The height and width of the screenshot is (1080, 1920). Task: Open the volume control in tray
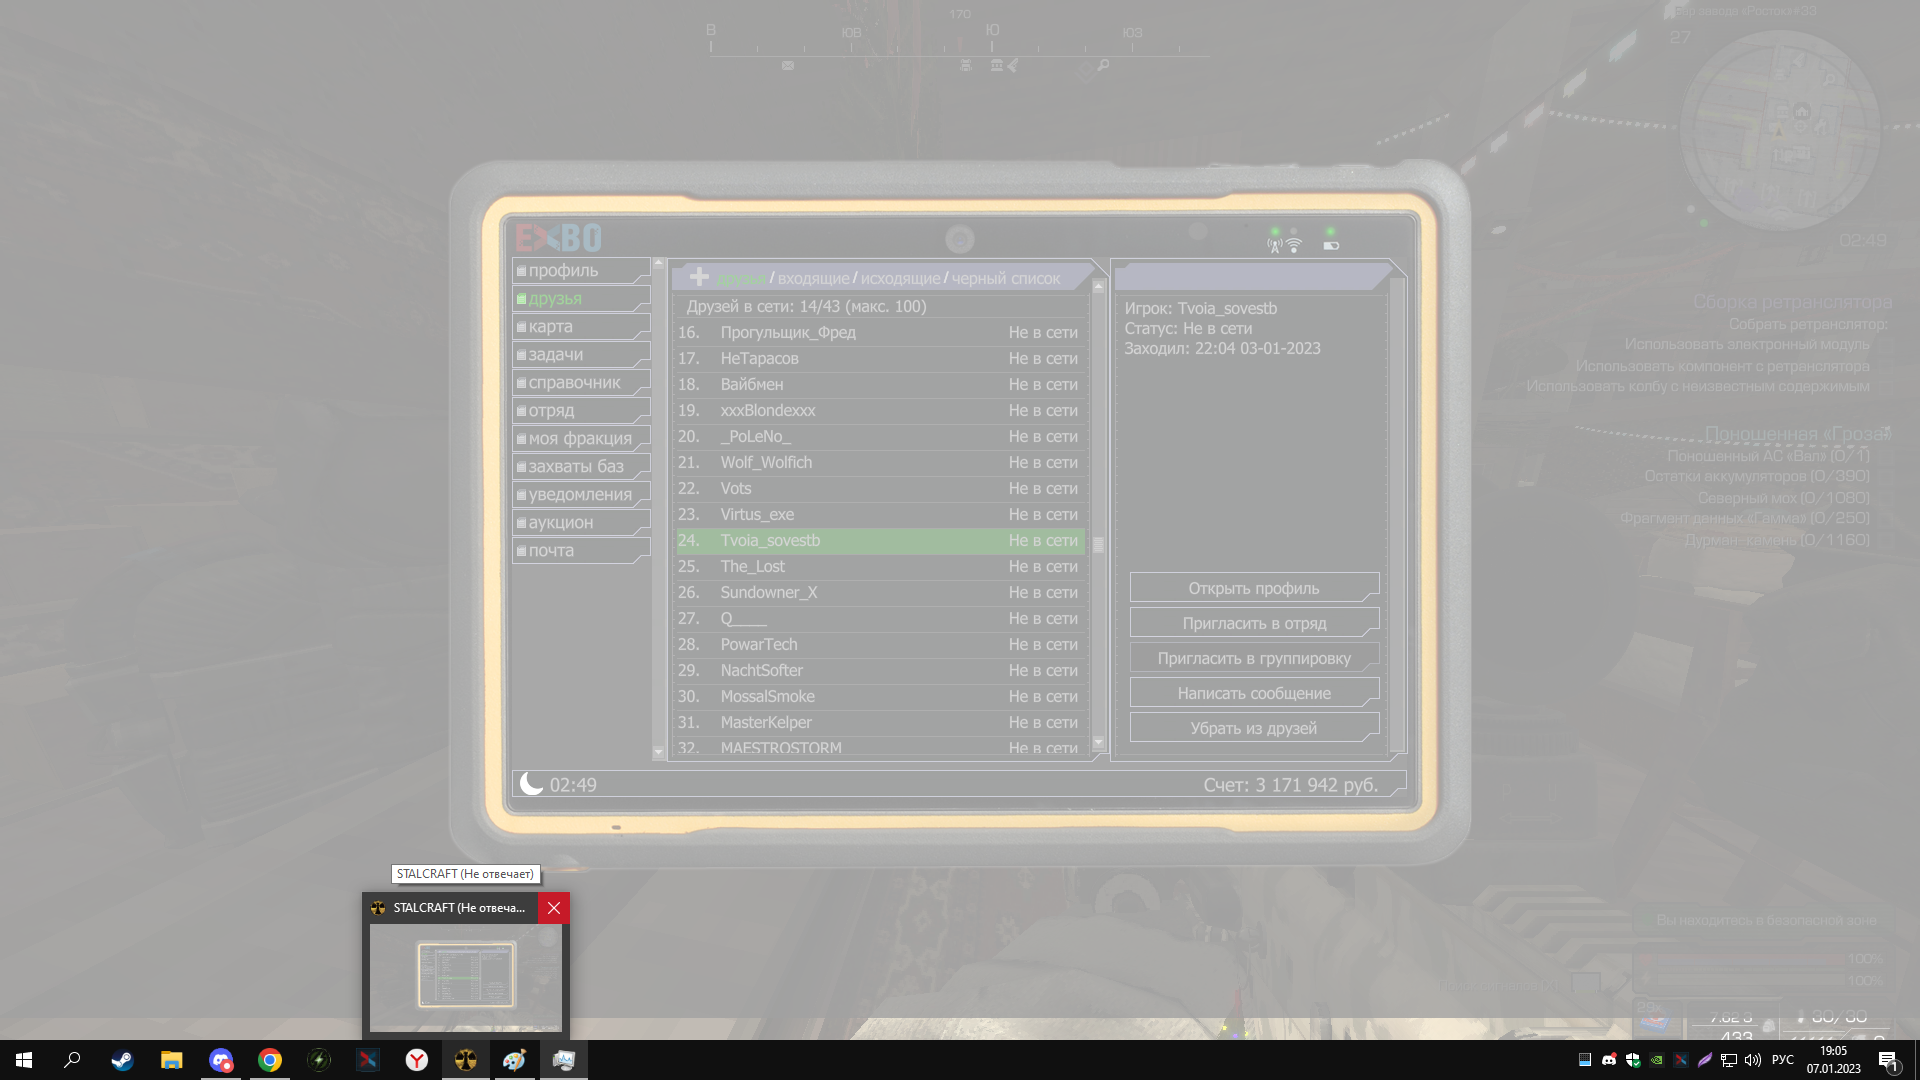tap(1753, 1060)
